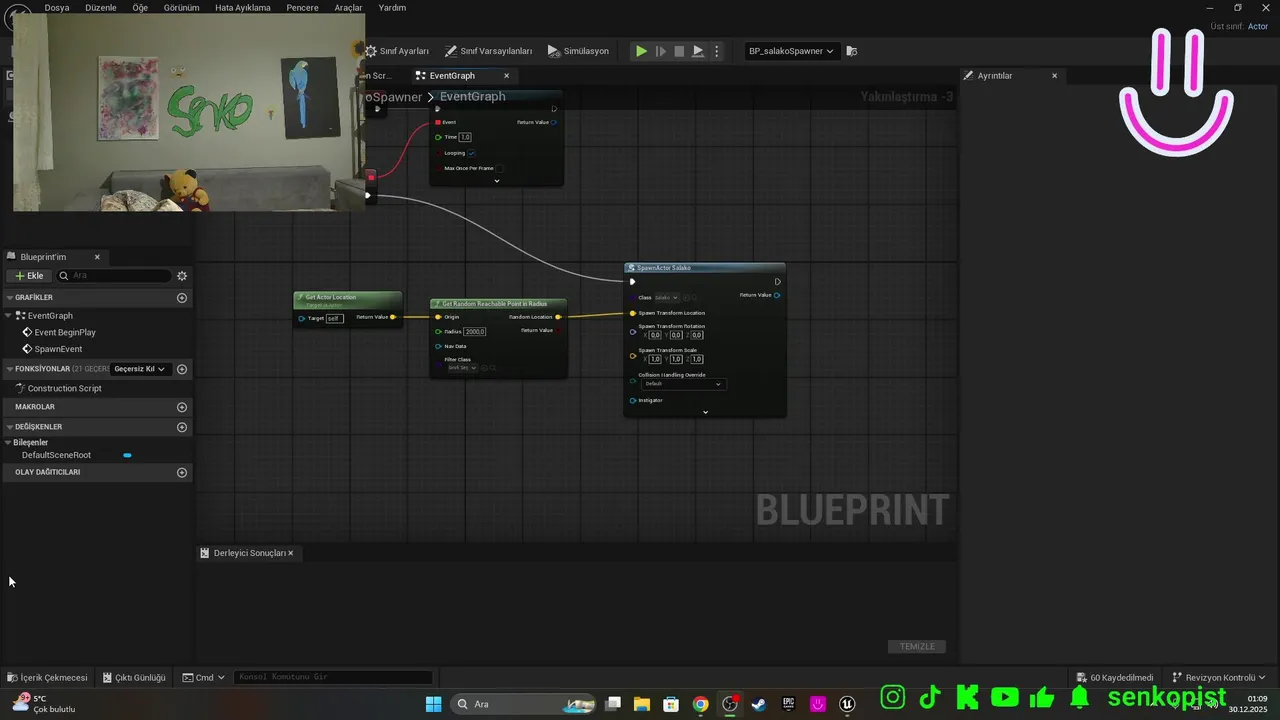Click the TEMİZLE clear button

tap(917, 647)
